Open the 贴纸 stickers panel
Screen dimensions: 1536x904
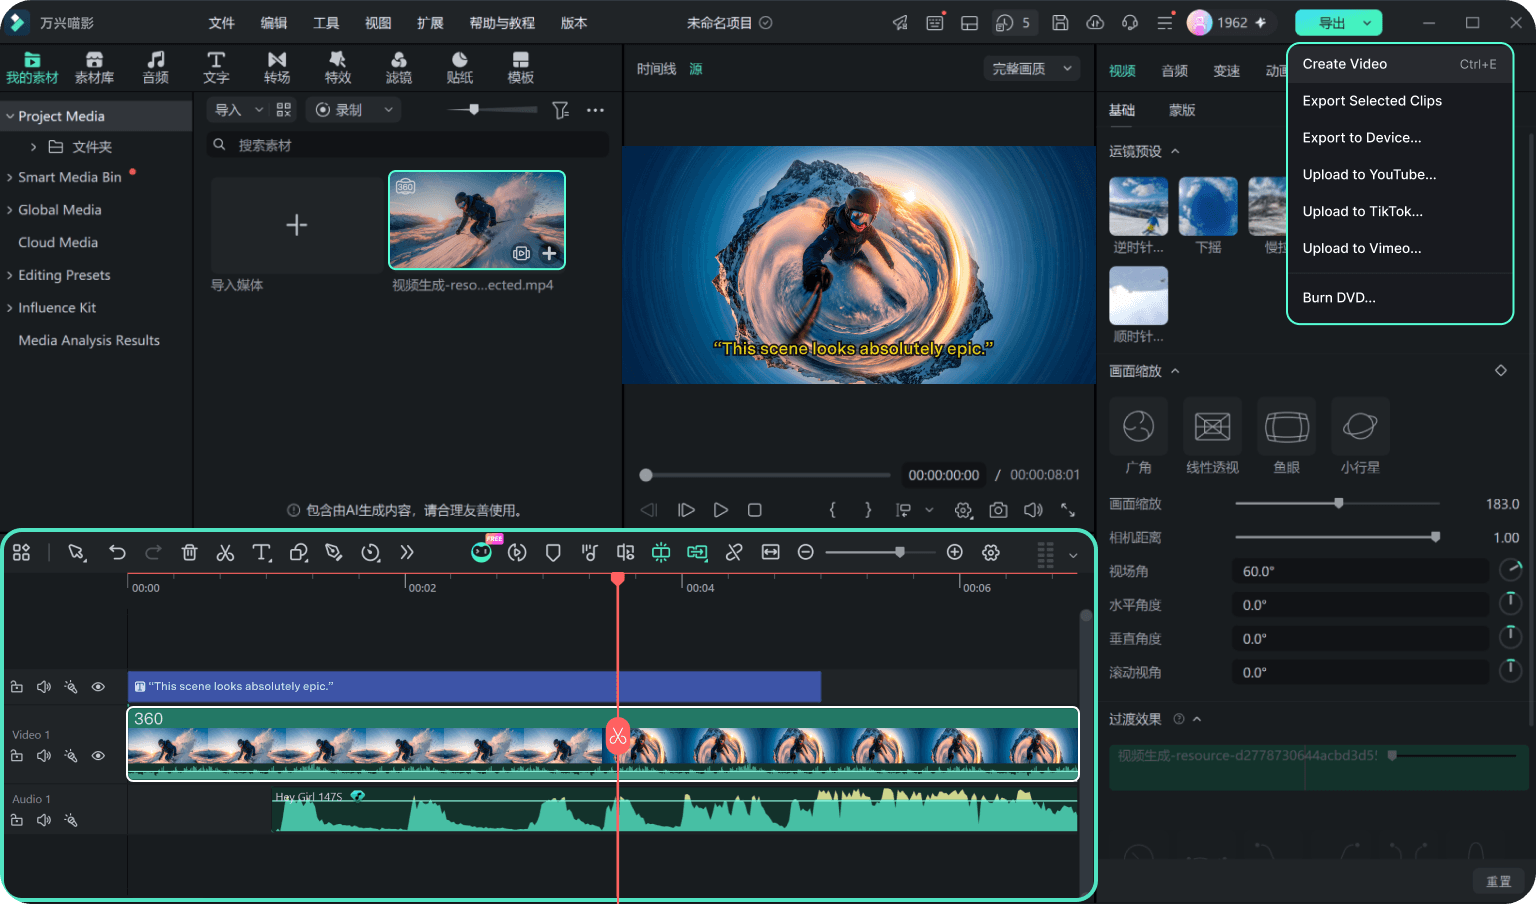pos(460,67)
